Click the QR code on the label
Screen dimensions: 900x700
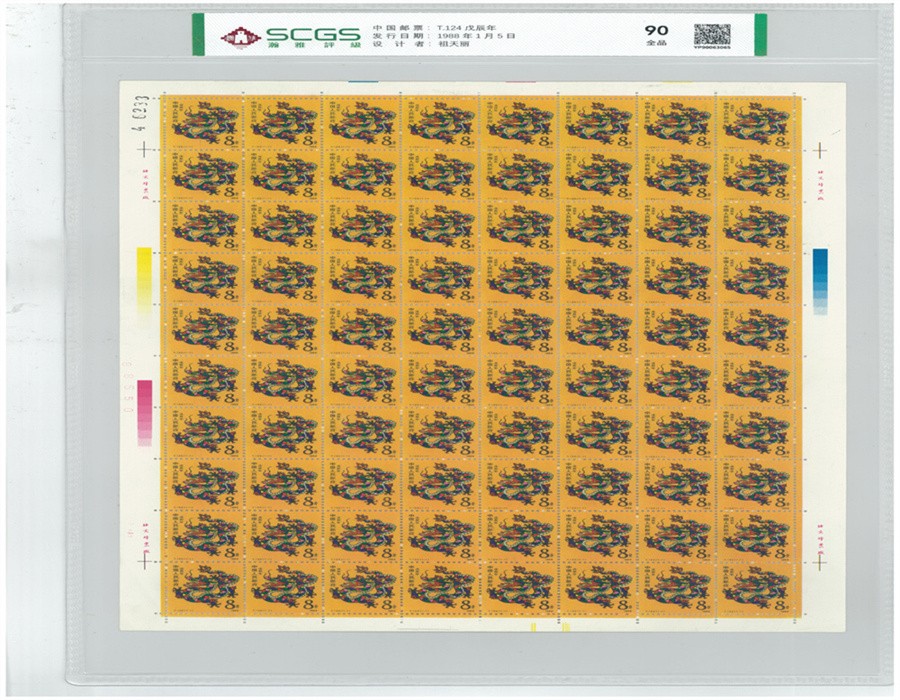pos(712,33)
